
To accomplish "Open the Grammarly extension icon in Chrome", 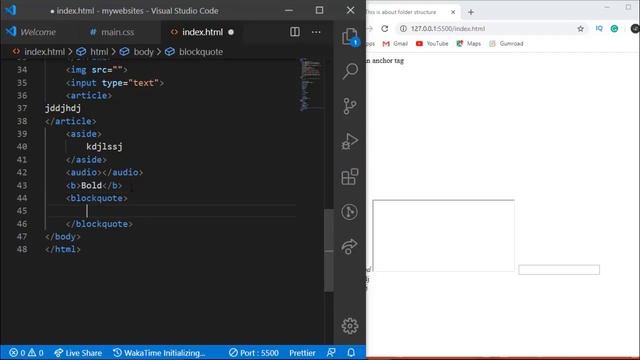I will [614, 29].
